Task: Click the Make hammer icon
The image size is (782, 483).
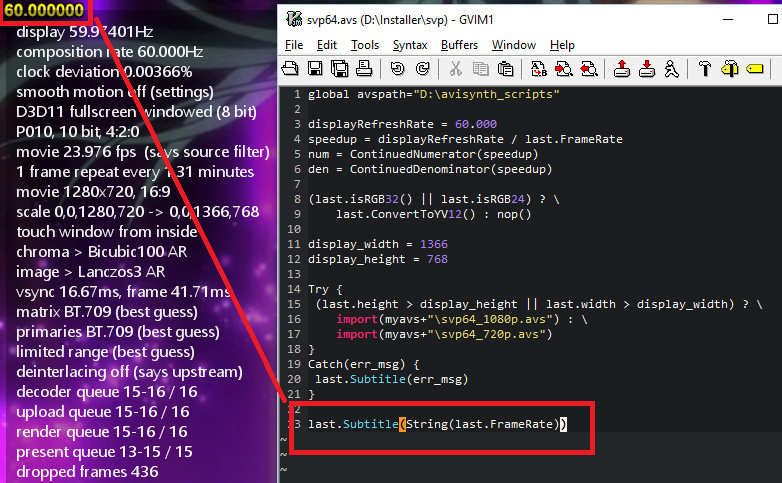Action: pos(704,69)
